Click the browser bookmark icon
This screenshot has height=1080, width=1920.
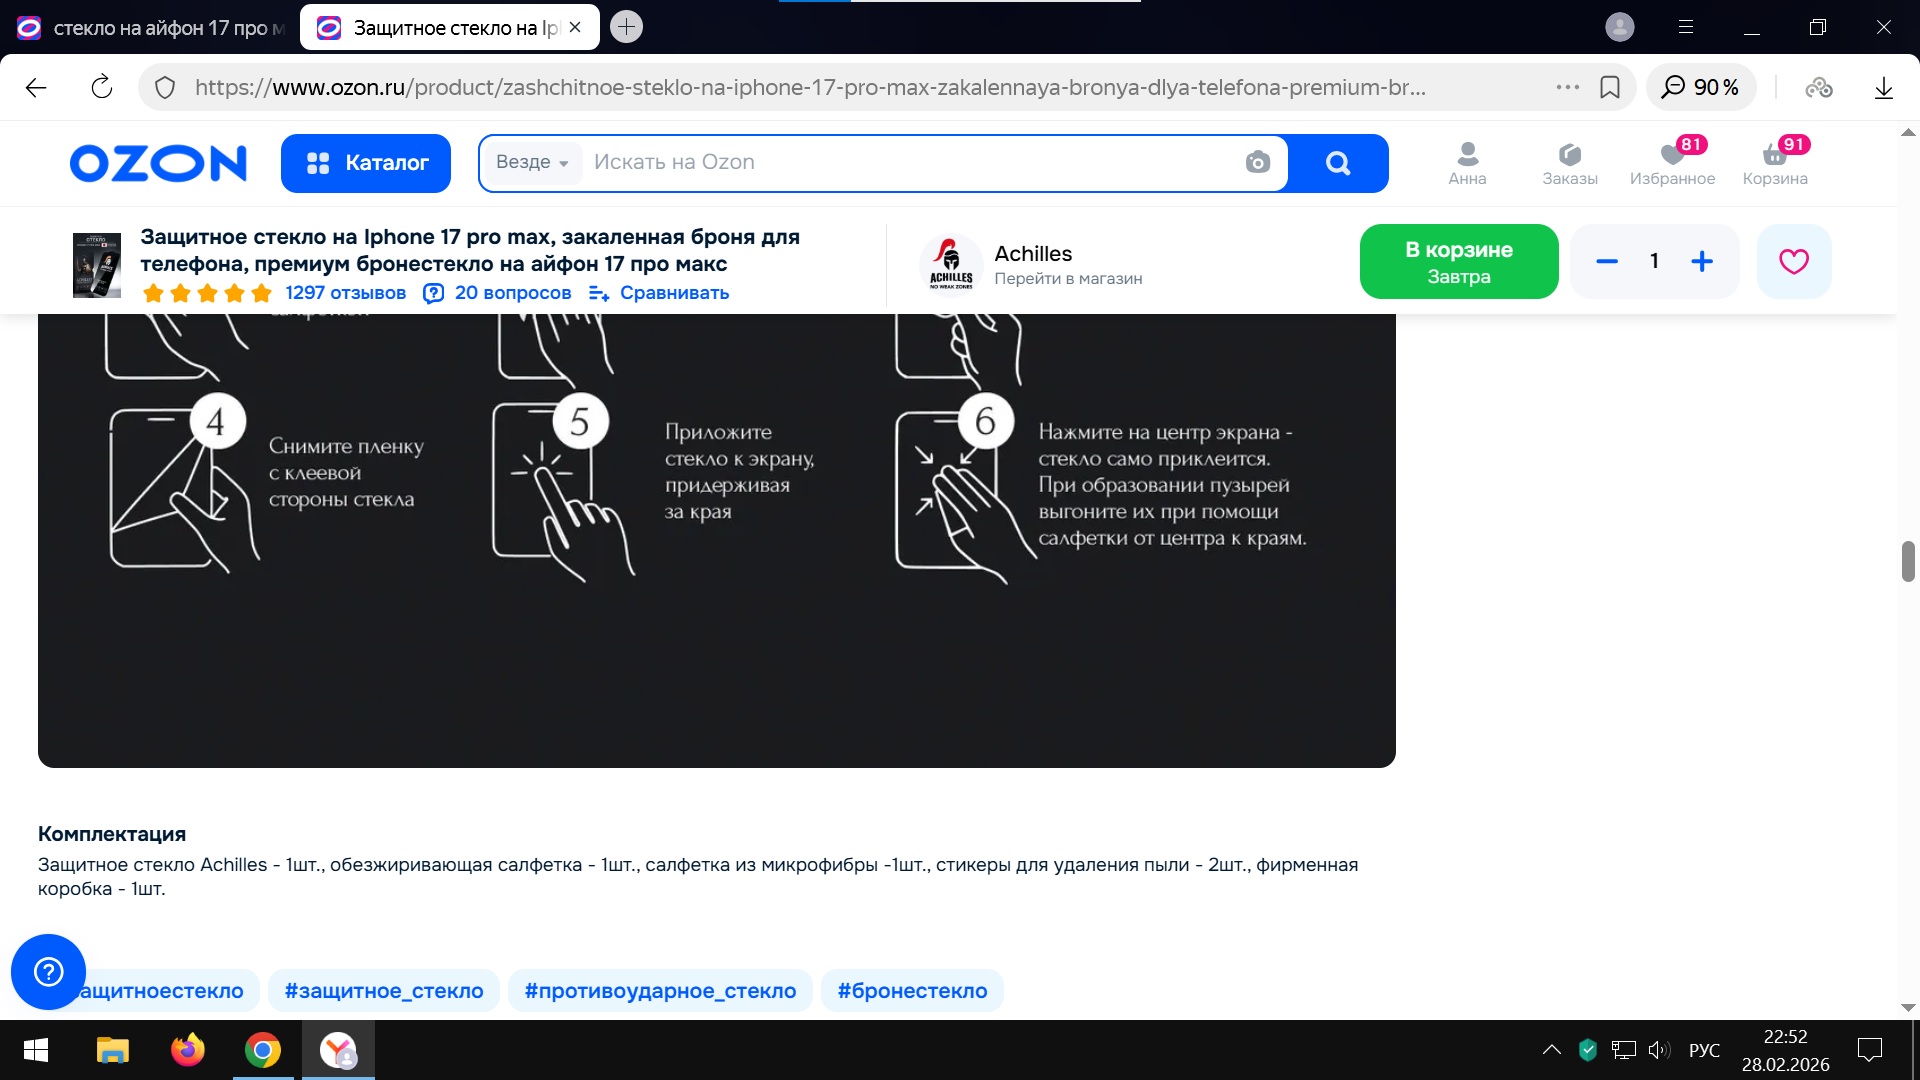coord(1610,87)
